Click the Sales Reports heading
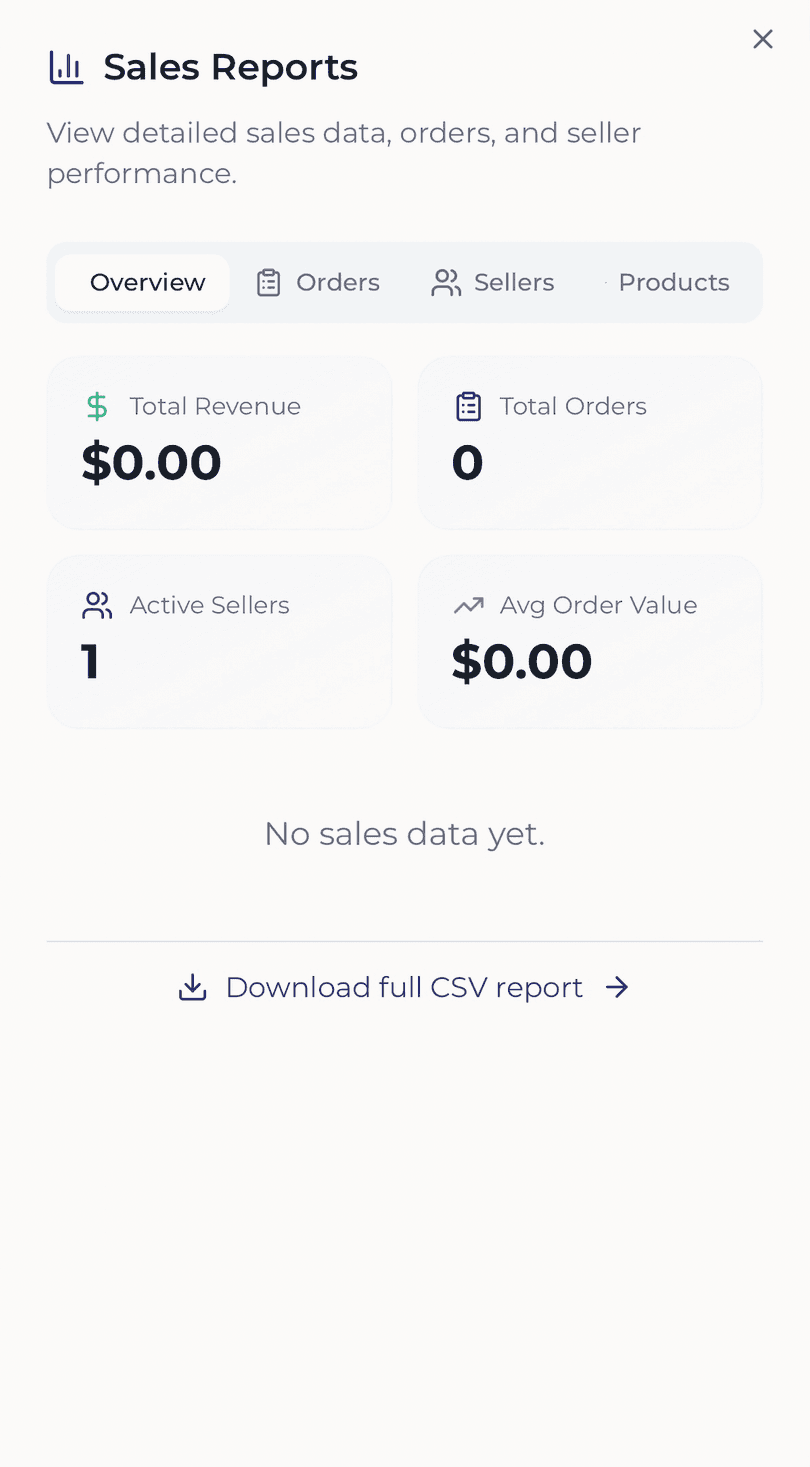Screen dimensions: 810x1467 (x=230, y=68)
